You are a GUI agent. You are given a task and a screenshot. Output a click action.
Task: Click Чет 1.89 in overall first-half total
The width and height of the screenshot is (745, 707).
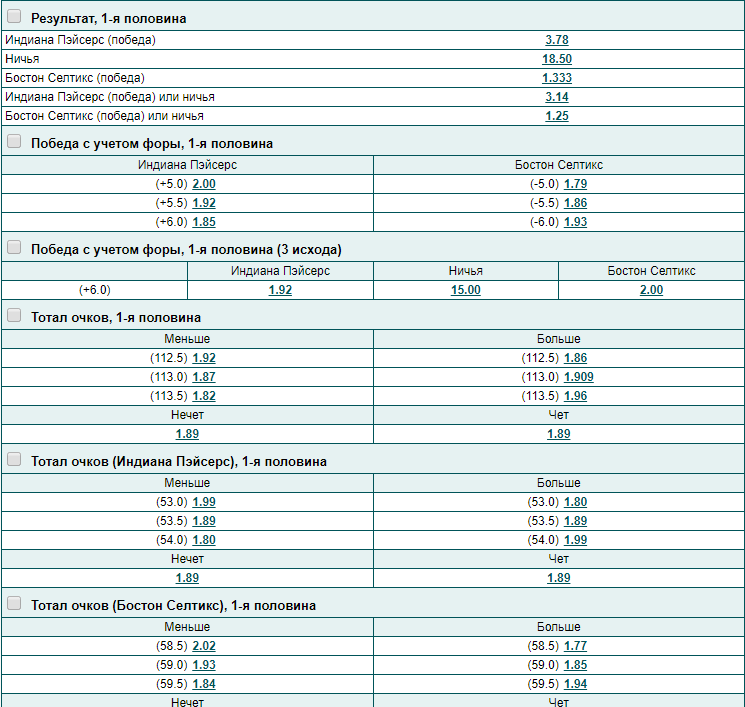pyautogui.click(x=559, y=434)
